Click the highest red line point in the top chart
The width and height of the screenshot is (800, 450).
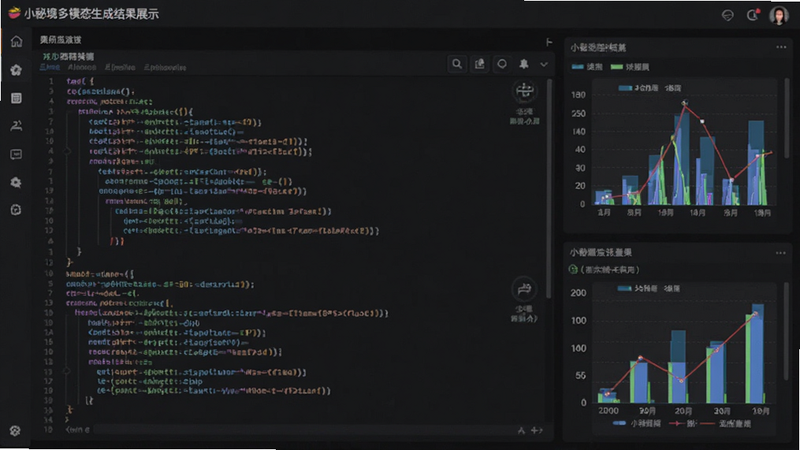pyautogui.click(x=685, y=103)
